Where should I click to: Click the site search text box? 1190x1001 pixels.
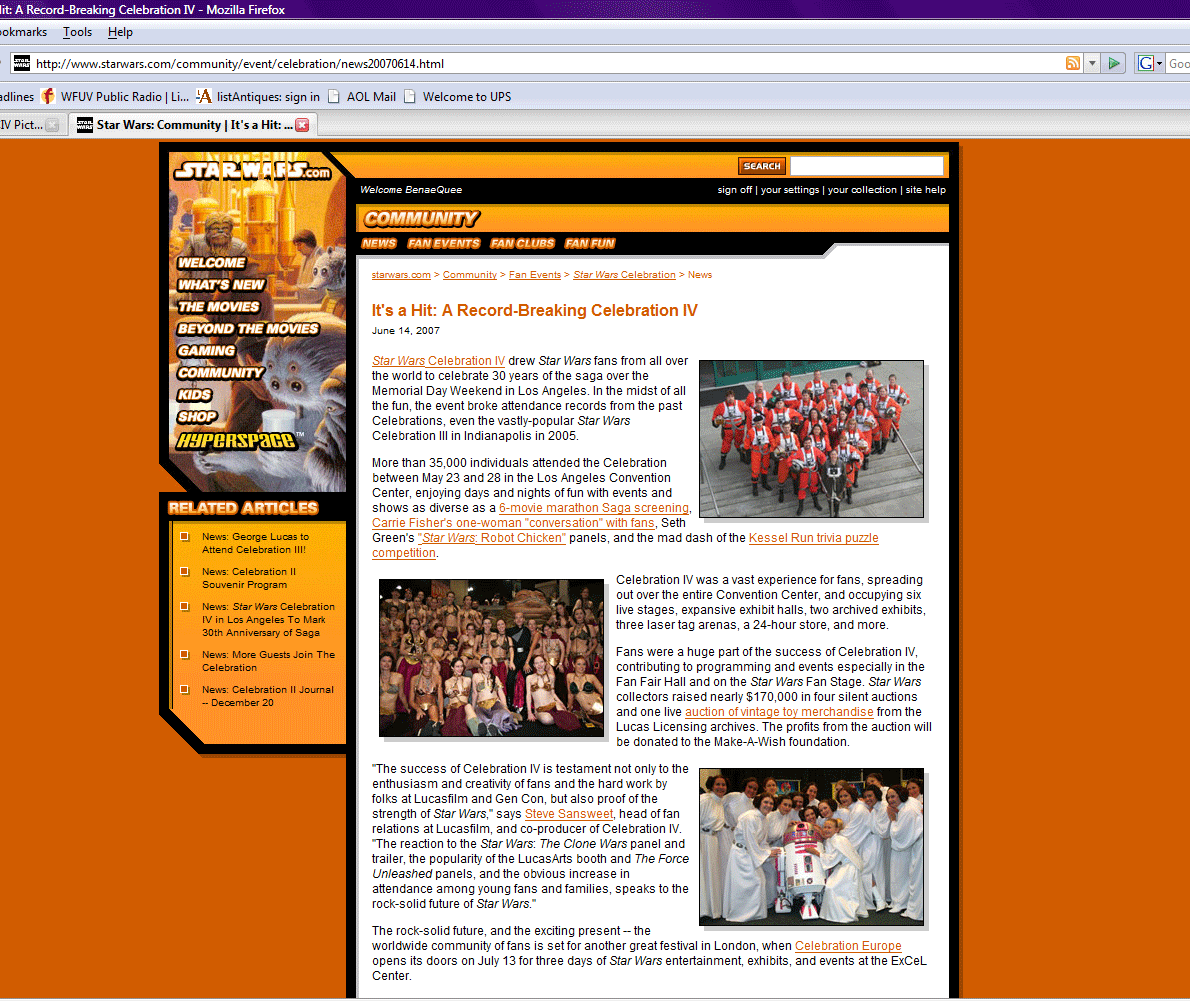coord(867,166)
